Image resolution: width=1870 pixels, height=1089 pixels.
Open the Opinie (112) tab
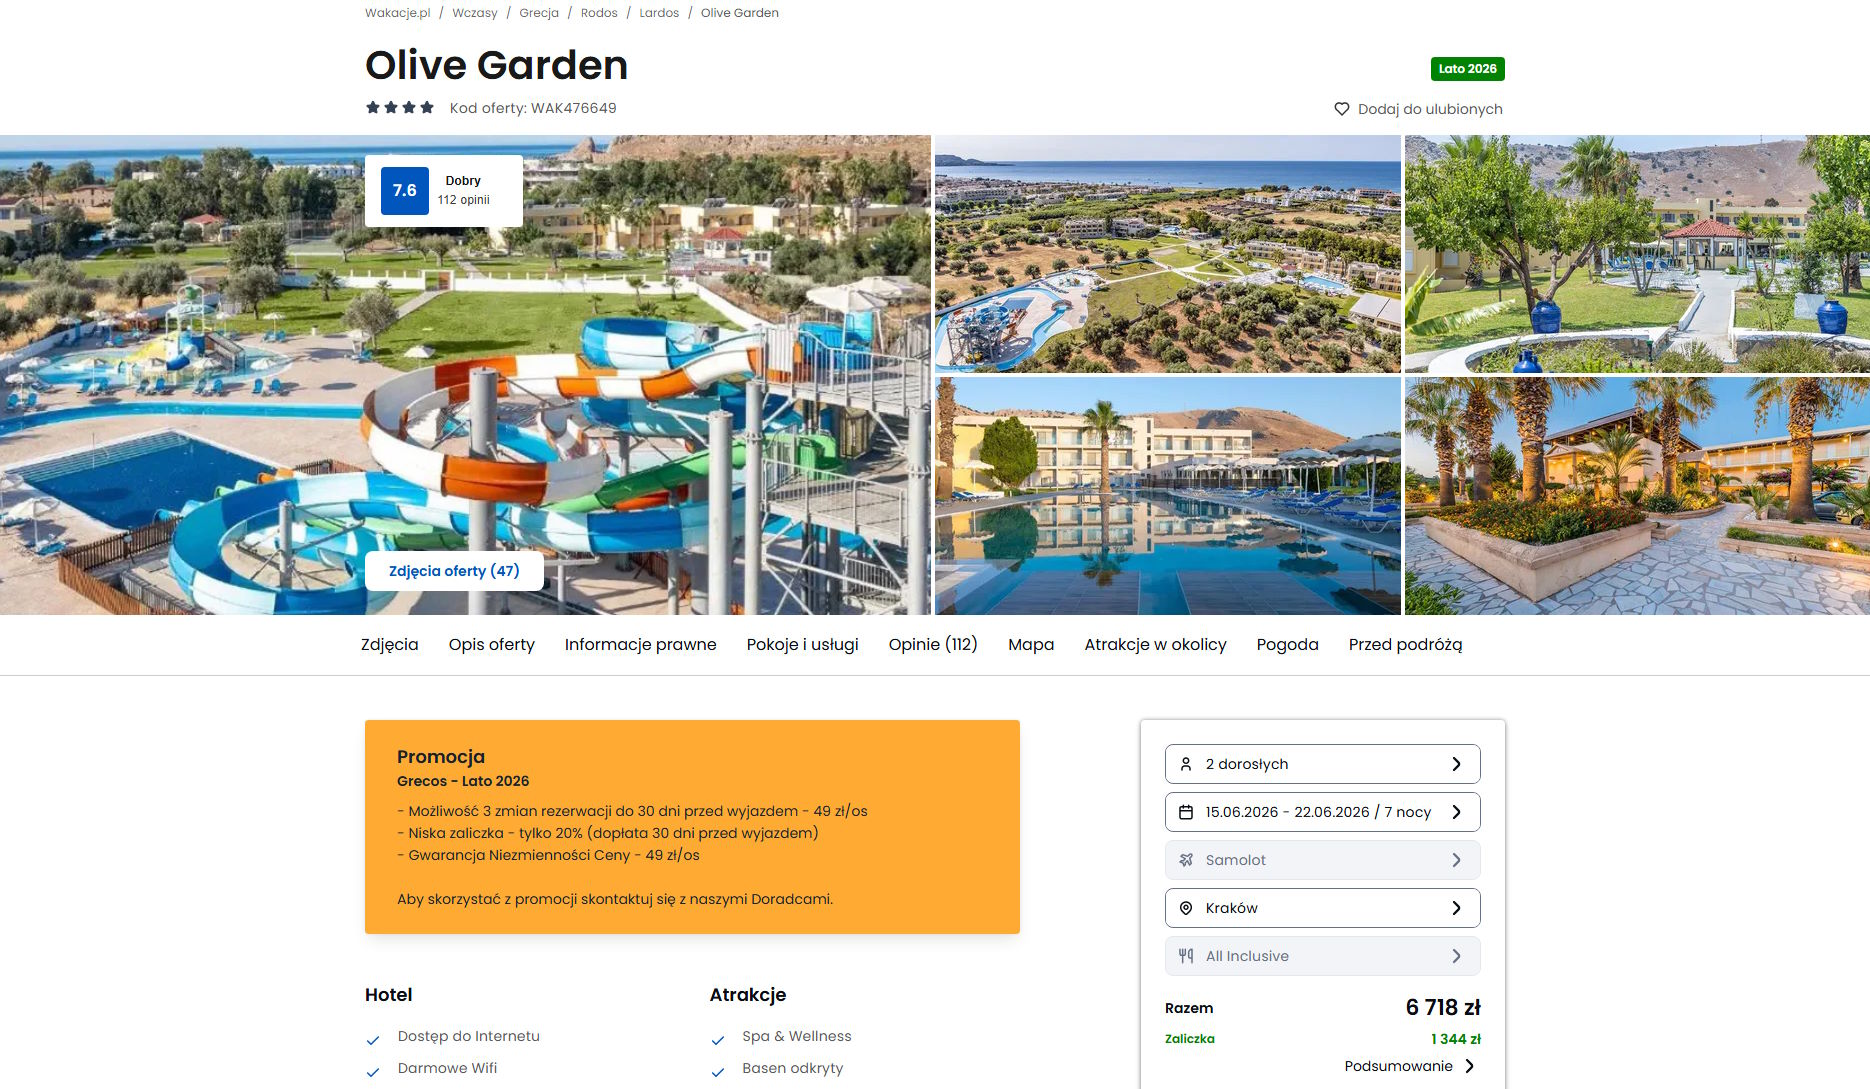(x=933, y=645)
